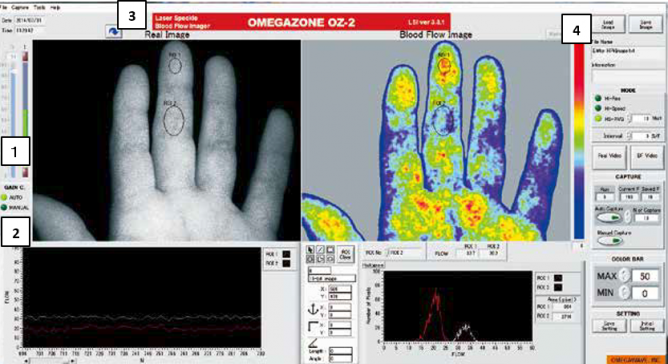Adjust the color bar MAX stepper
This screenshot has width=668, height=364.
coord(624,275)
